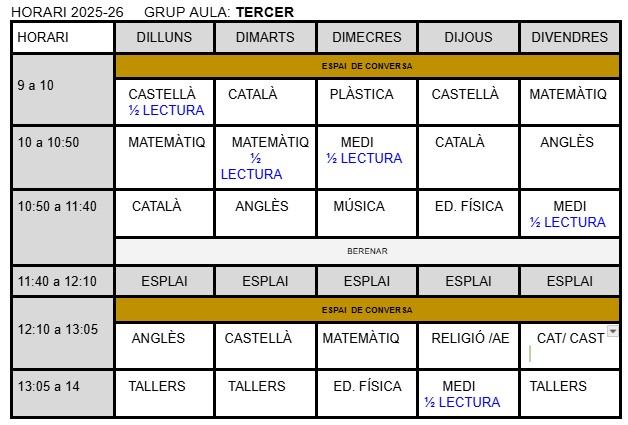Select the PLÀSTICA cell
The width and height of the screenshot is (628, 425).
coord(361,95)
